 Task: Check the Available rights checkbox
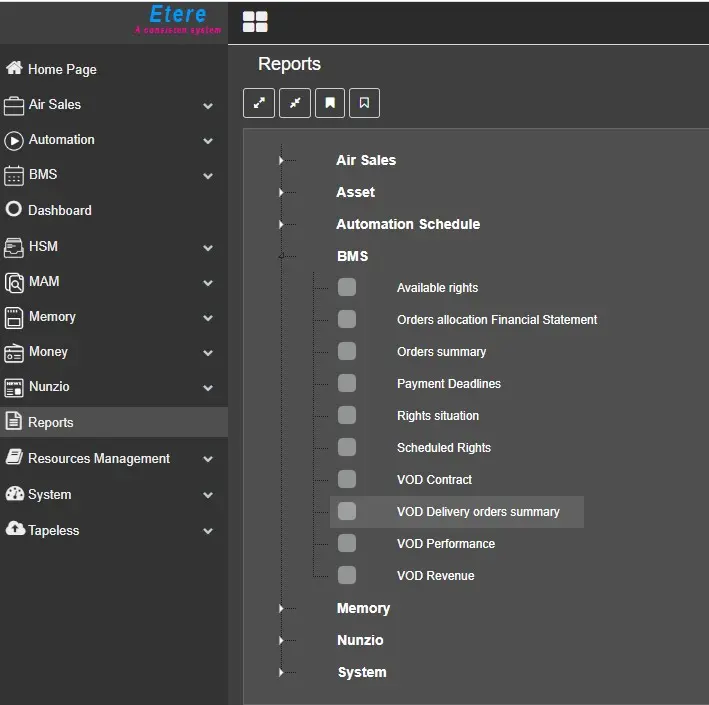tap(347, 288)
